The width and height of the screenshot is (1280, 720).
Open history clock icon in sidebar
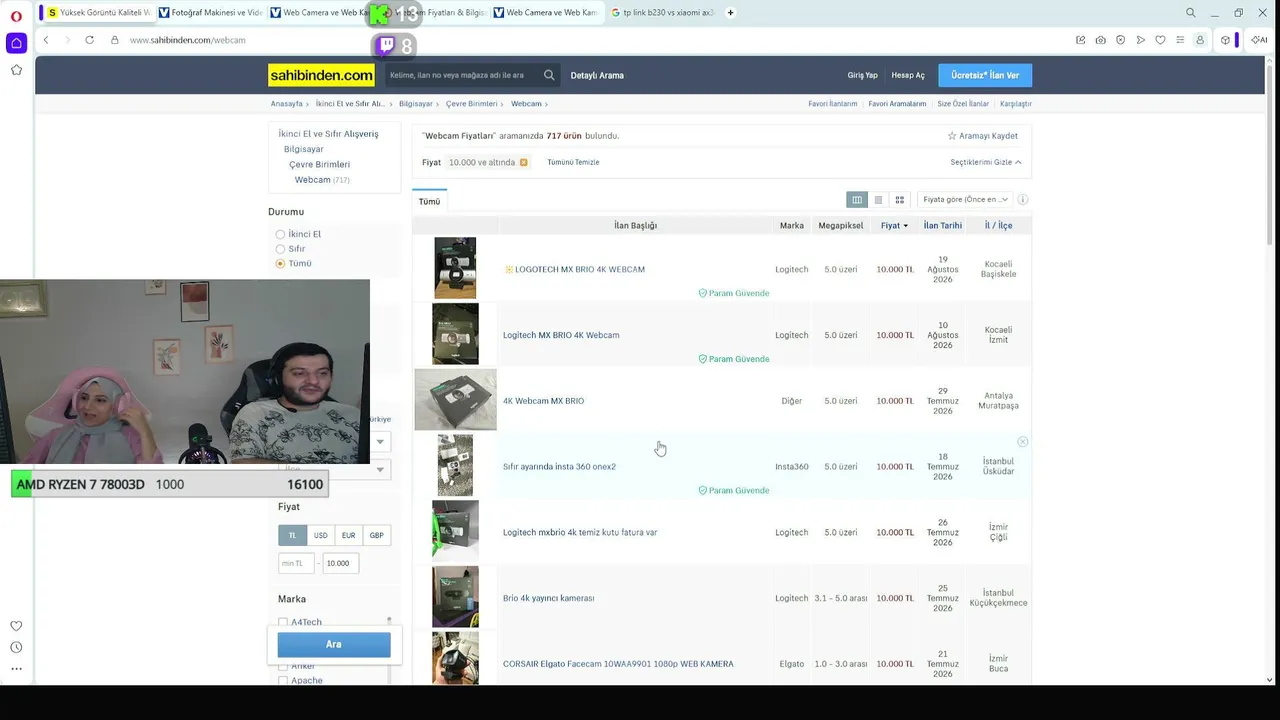[x=16, y=648]
